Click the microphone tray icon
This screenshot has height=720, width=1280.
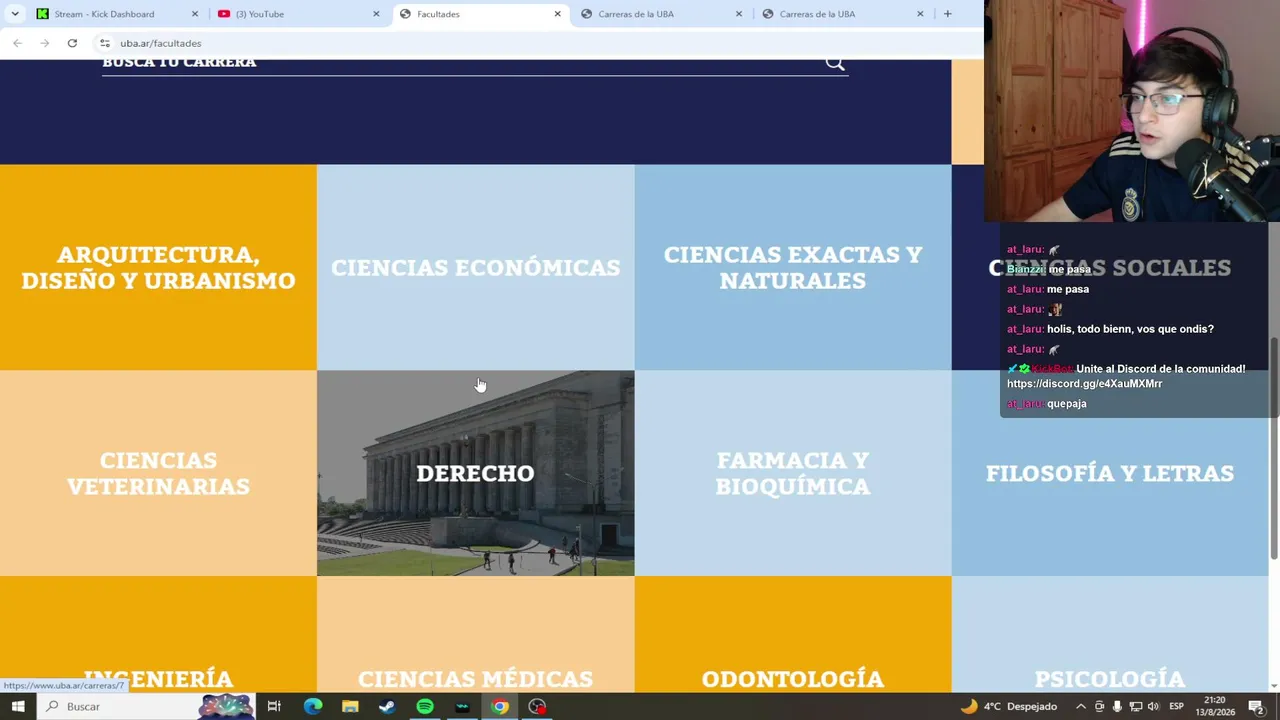[1117, 706]
